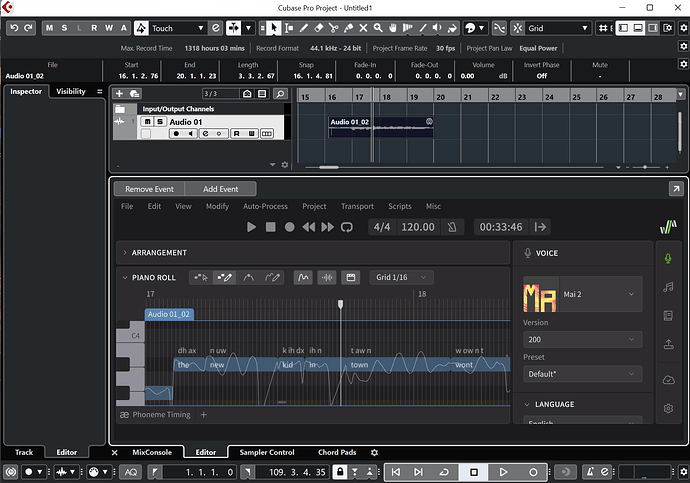Click the Add Event button

pyautogui.click(x=220, y=189)
